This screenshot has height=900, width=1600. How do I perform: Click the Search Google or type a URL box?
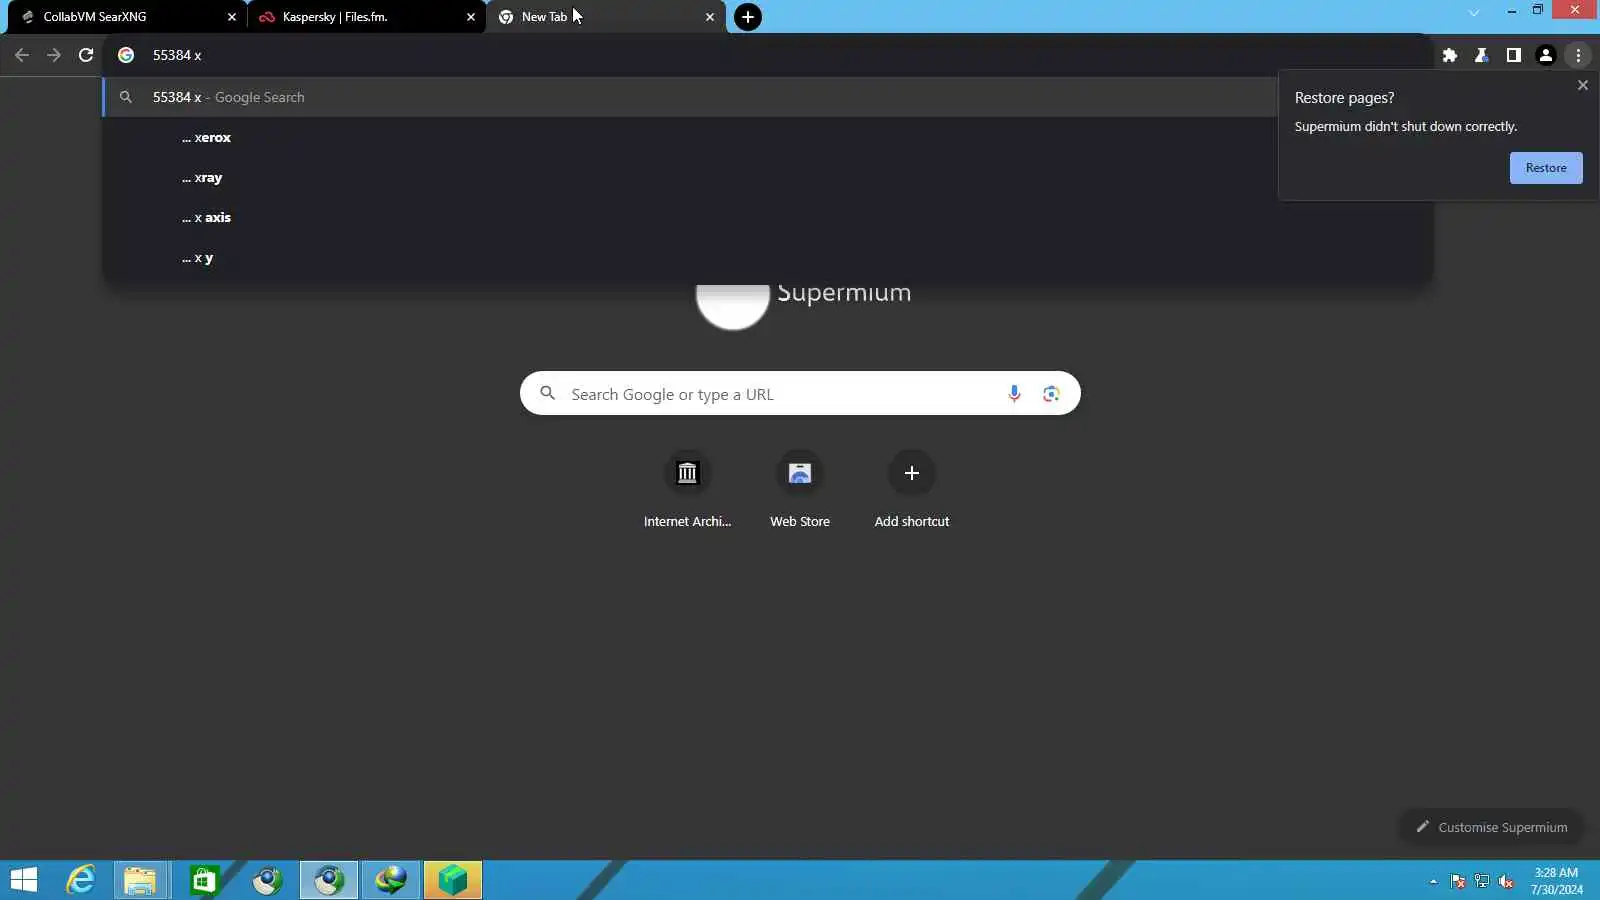tap(800, 393)
